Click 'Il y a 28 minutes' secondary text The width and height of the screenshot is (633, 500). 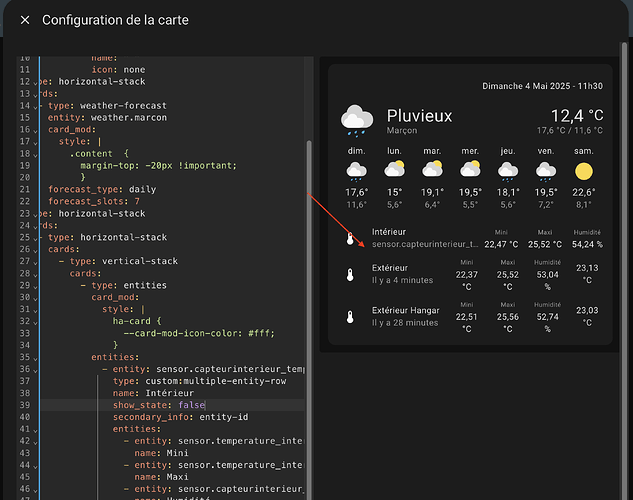pos(405,323)
